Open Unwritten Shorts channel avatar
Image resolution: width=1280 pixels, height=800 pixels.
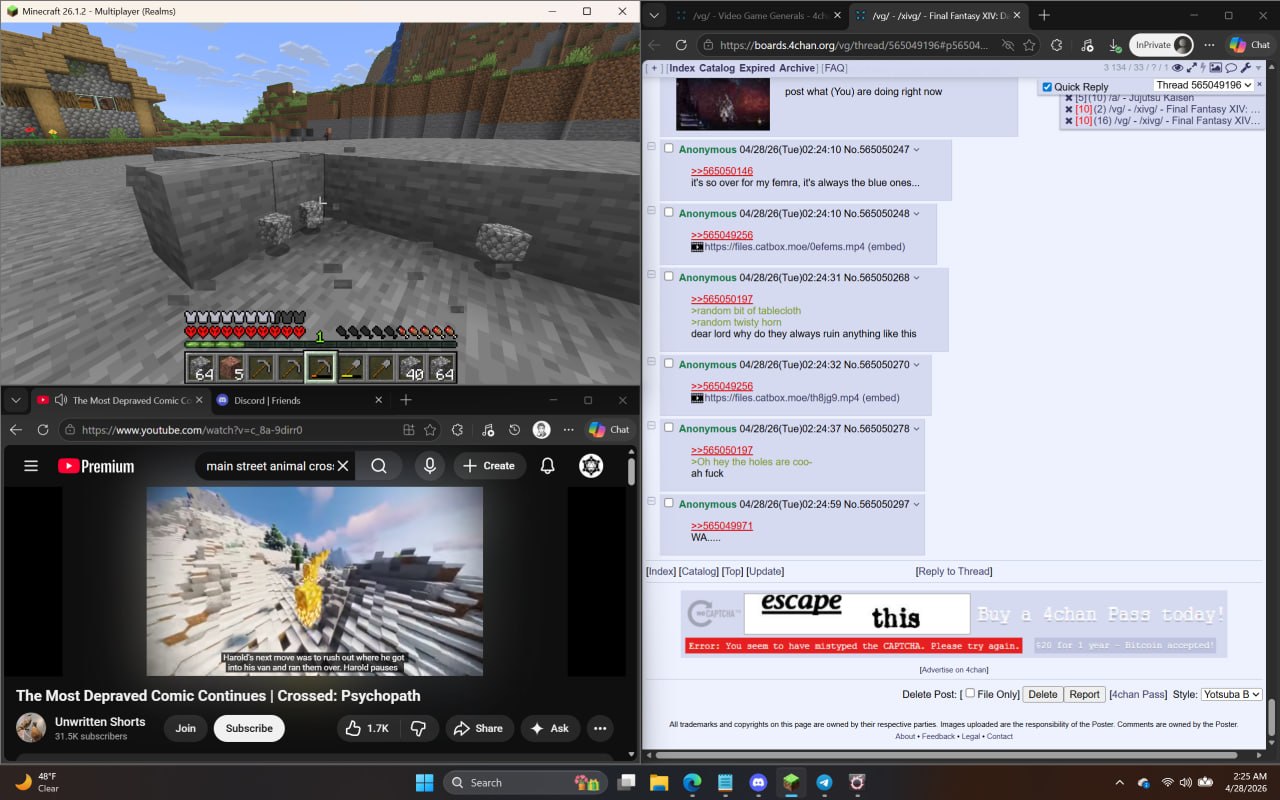pos(31,728)
